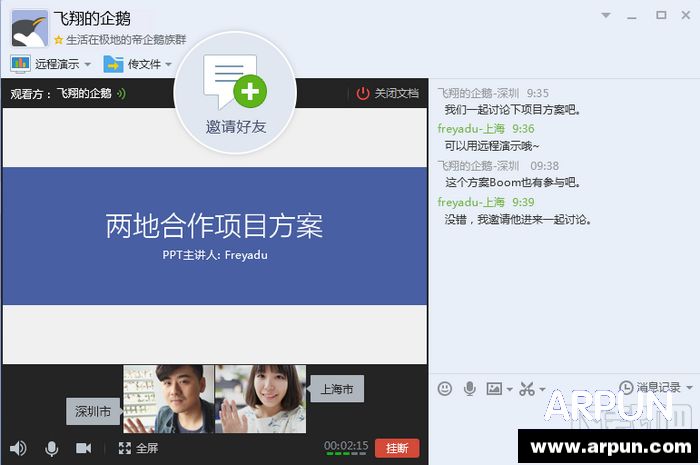Image resolution: width=700 pixels, height=465 pixels.
Task: Click sender 飞翔的企鹅-深圳 at 9:35
Action: pos(478,93)
